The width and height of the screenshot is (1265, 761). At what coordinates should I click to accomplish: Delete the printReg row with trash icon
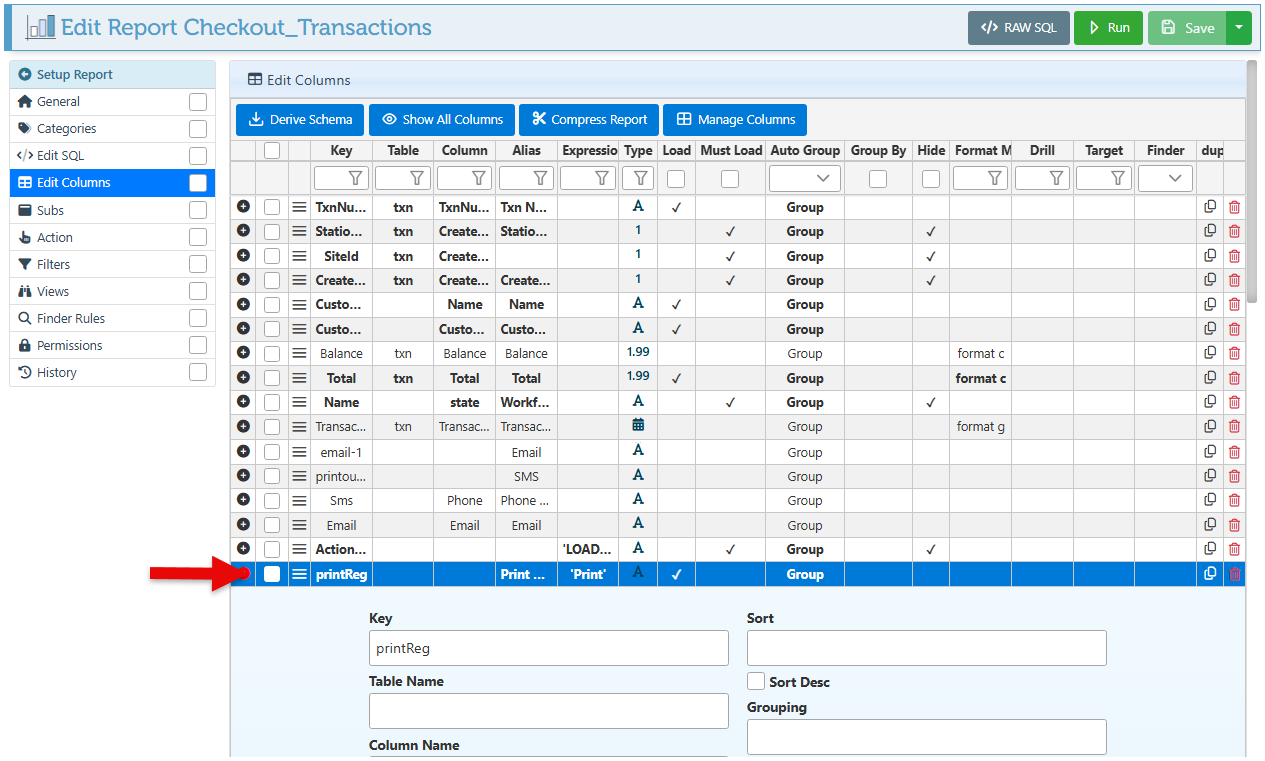[x=1234, y=574]
